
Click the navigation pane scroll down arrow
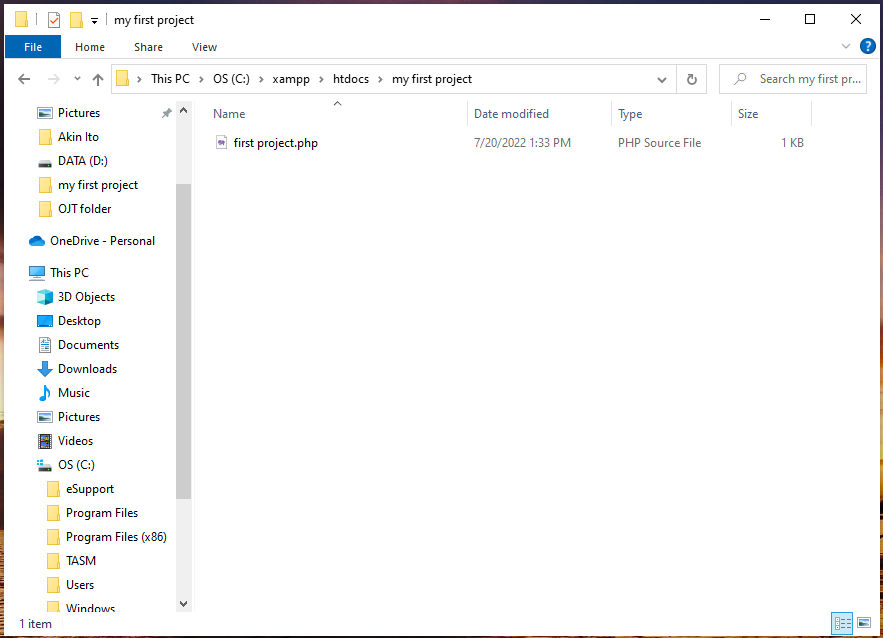click(x=184, y=604)
